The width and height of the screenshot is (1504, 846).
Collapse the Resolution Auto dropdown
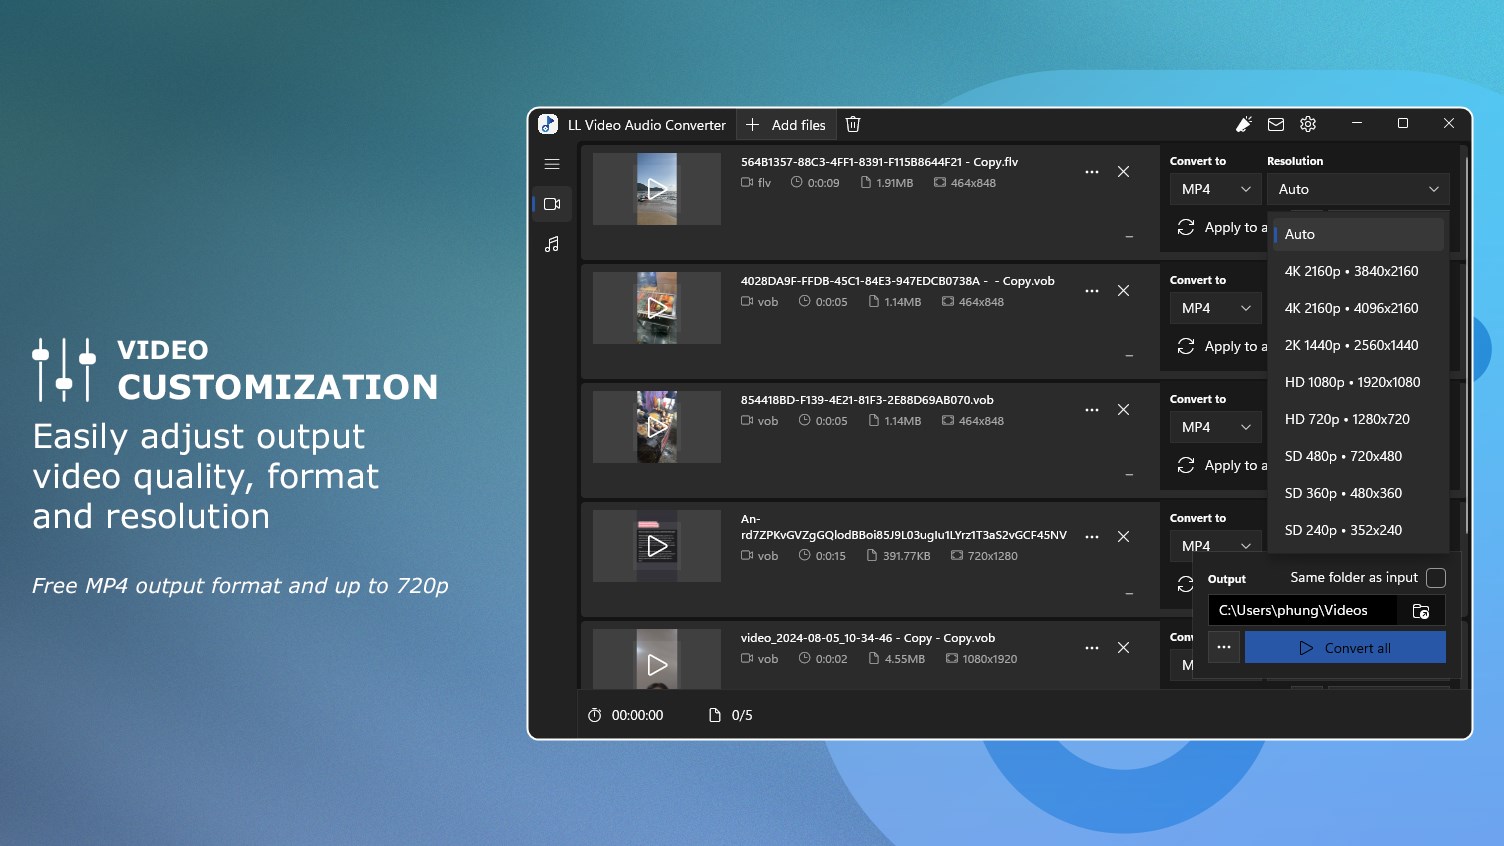pyautogui.click(x=1358, y=189)
